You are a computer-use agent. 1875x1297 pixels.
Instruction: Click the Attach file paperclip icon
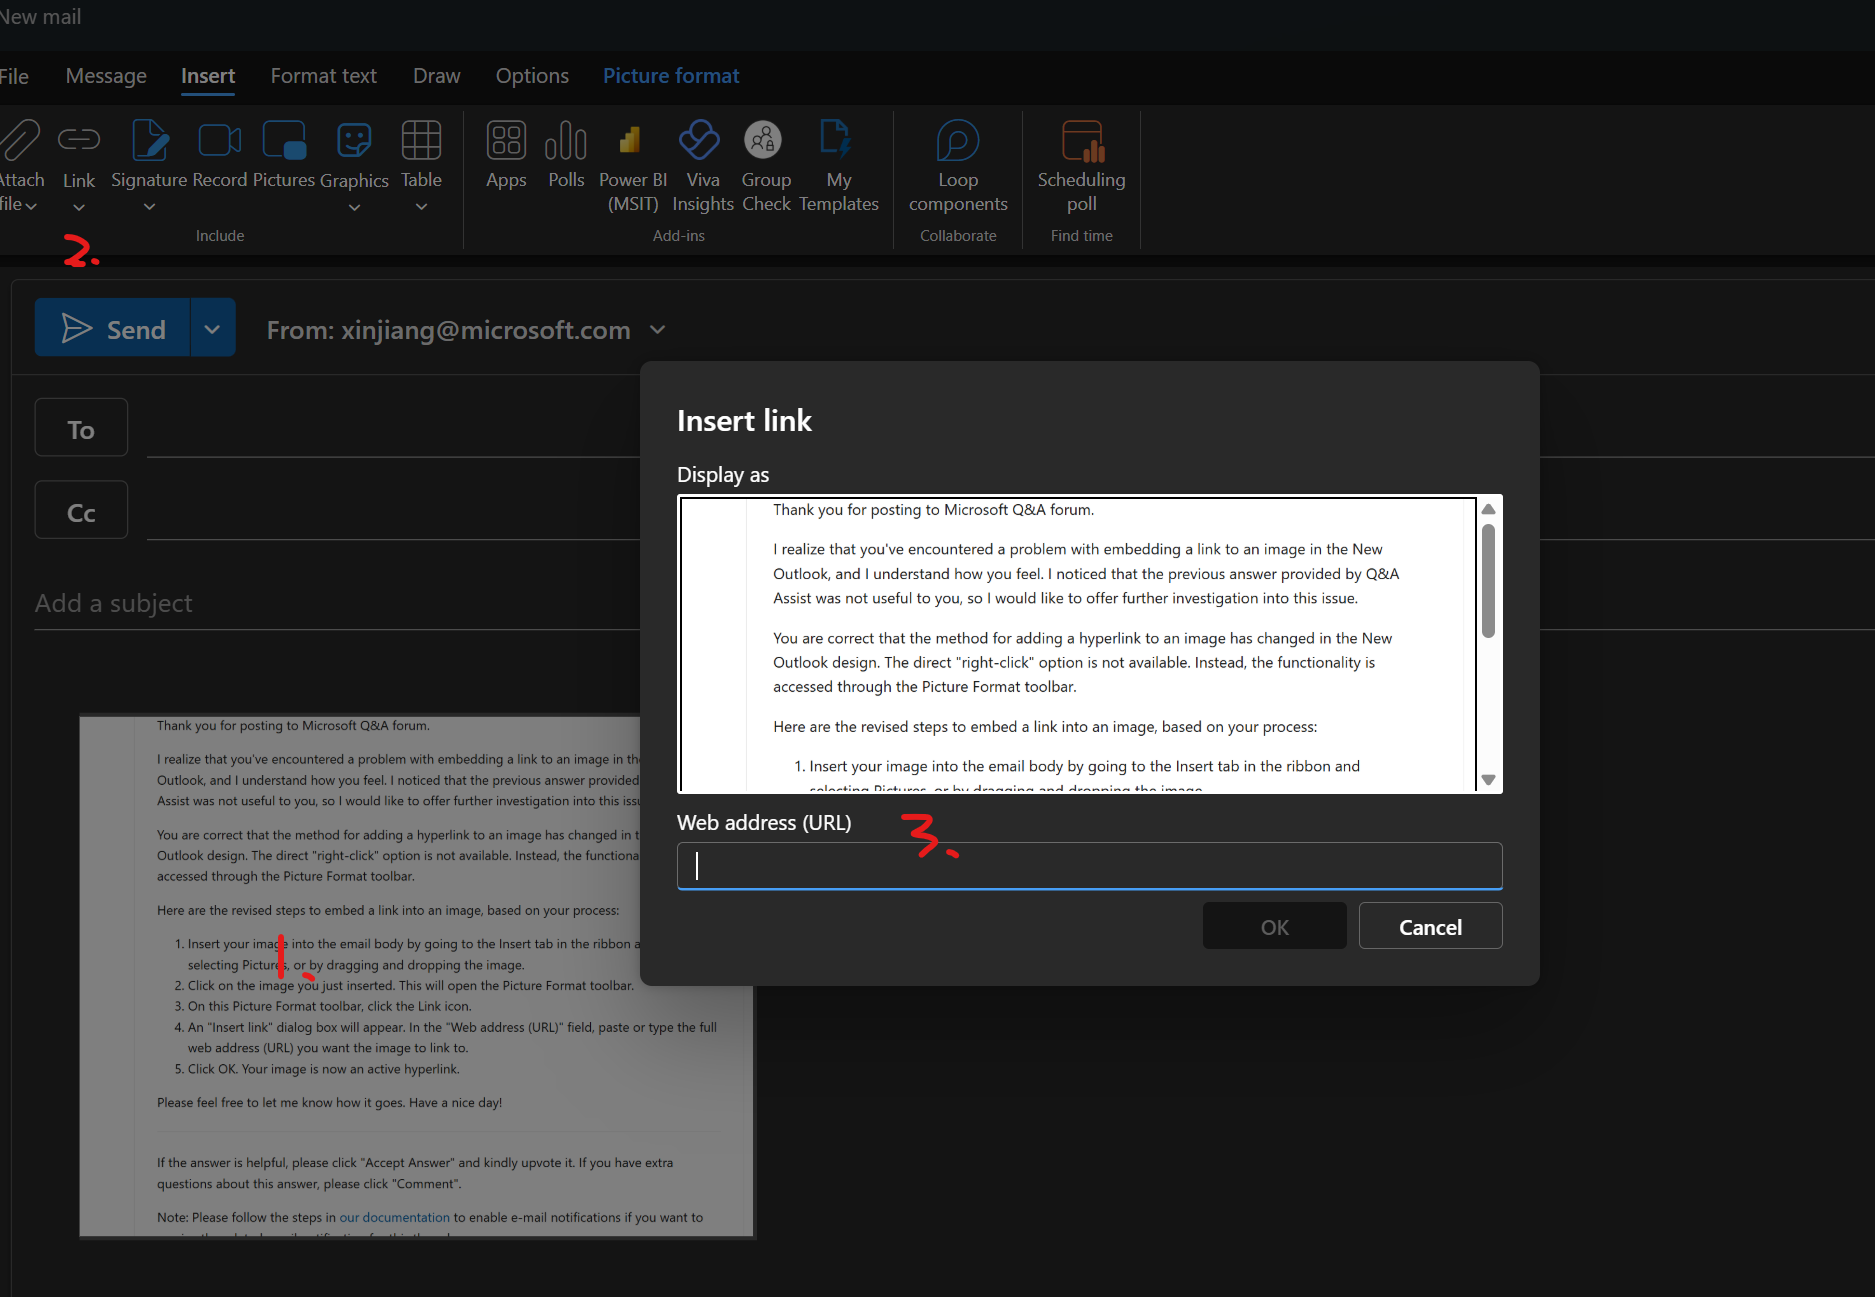(x=19, y=140)
